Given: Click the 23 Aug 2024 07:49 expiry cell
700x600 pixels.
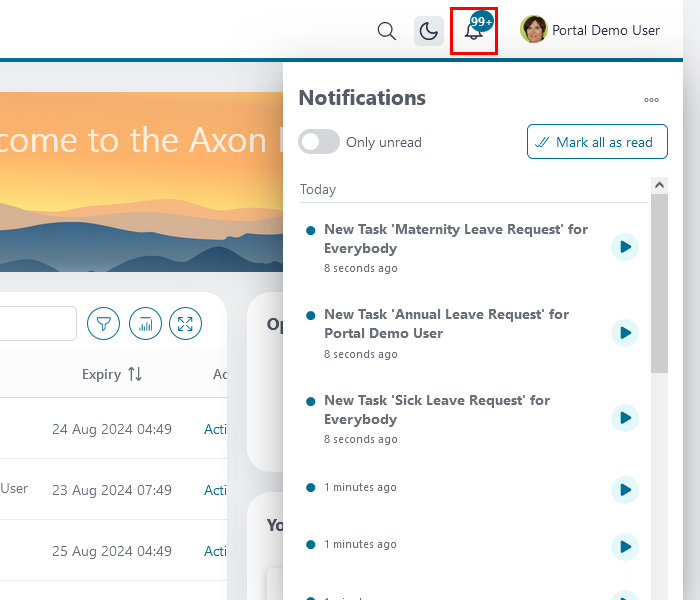Looking at the screenshot, I should [x=112, y=490].
